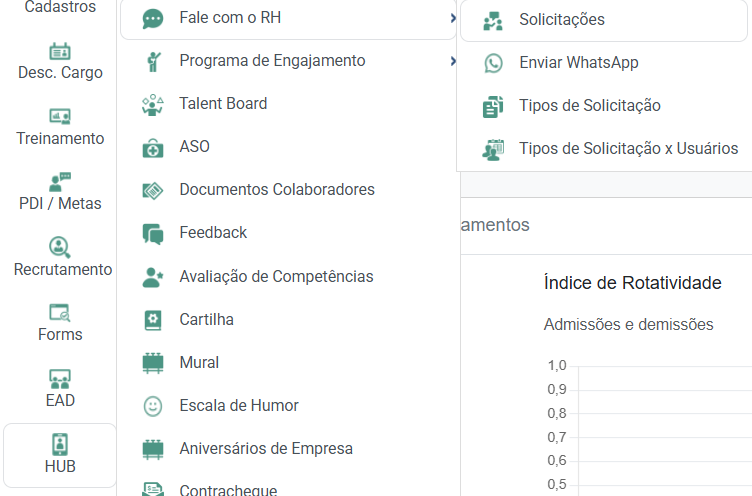This screenshot has height=496, width=752.
Task: Click the ASO medical kit icon
Action: [x=152, y=147]
